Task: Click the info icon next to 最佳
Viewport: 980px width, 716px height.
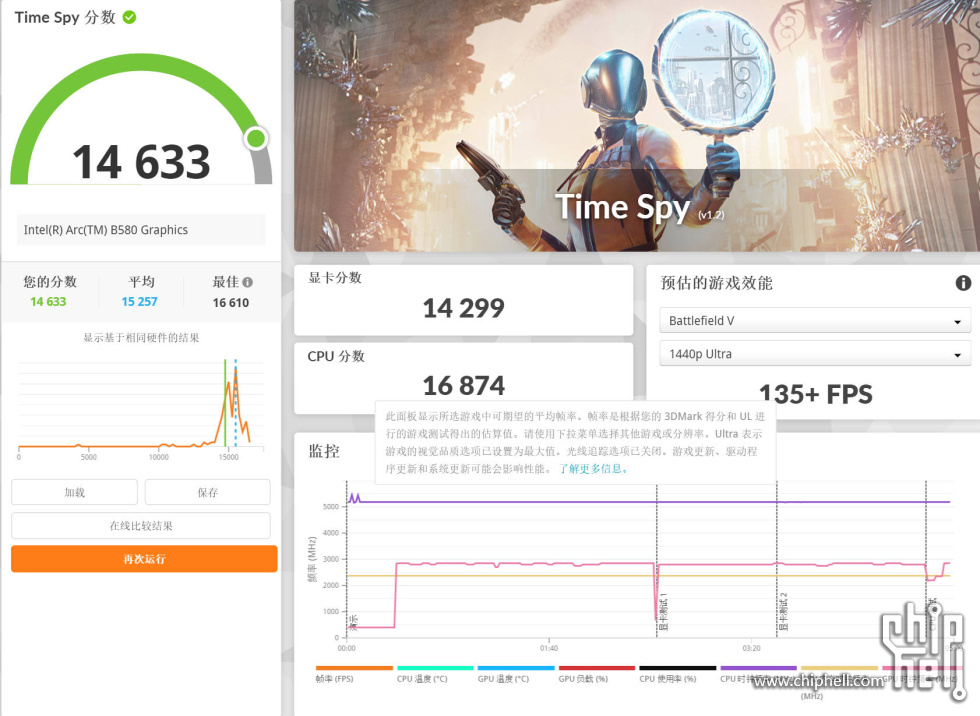Action: pos(248,282)
